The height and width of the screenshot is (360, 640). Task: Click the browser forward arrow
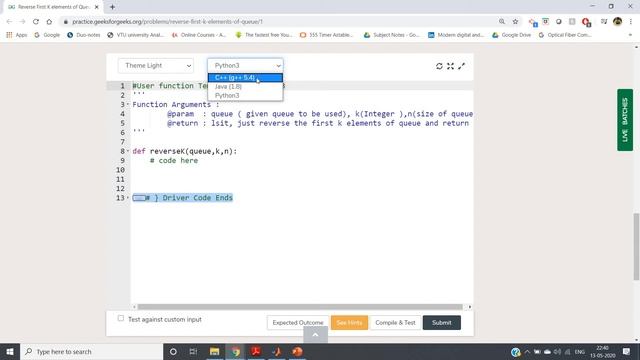click(22, 22)
